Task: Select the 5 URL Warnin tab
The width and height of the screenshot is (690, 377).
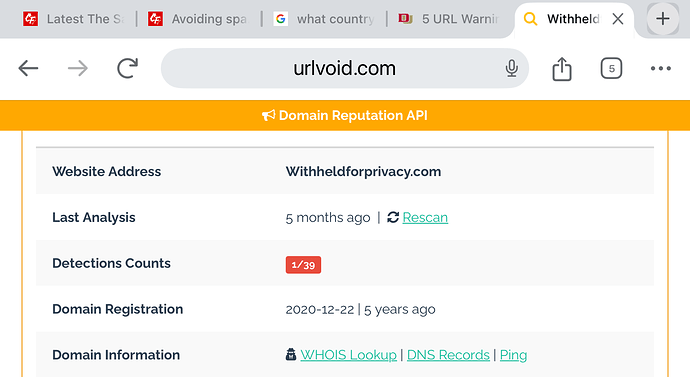Action: click(449, 19)
